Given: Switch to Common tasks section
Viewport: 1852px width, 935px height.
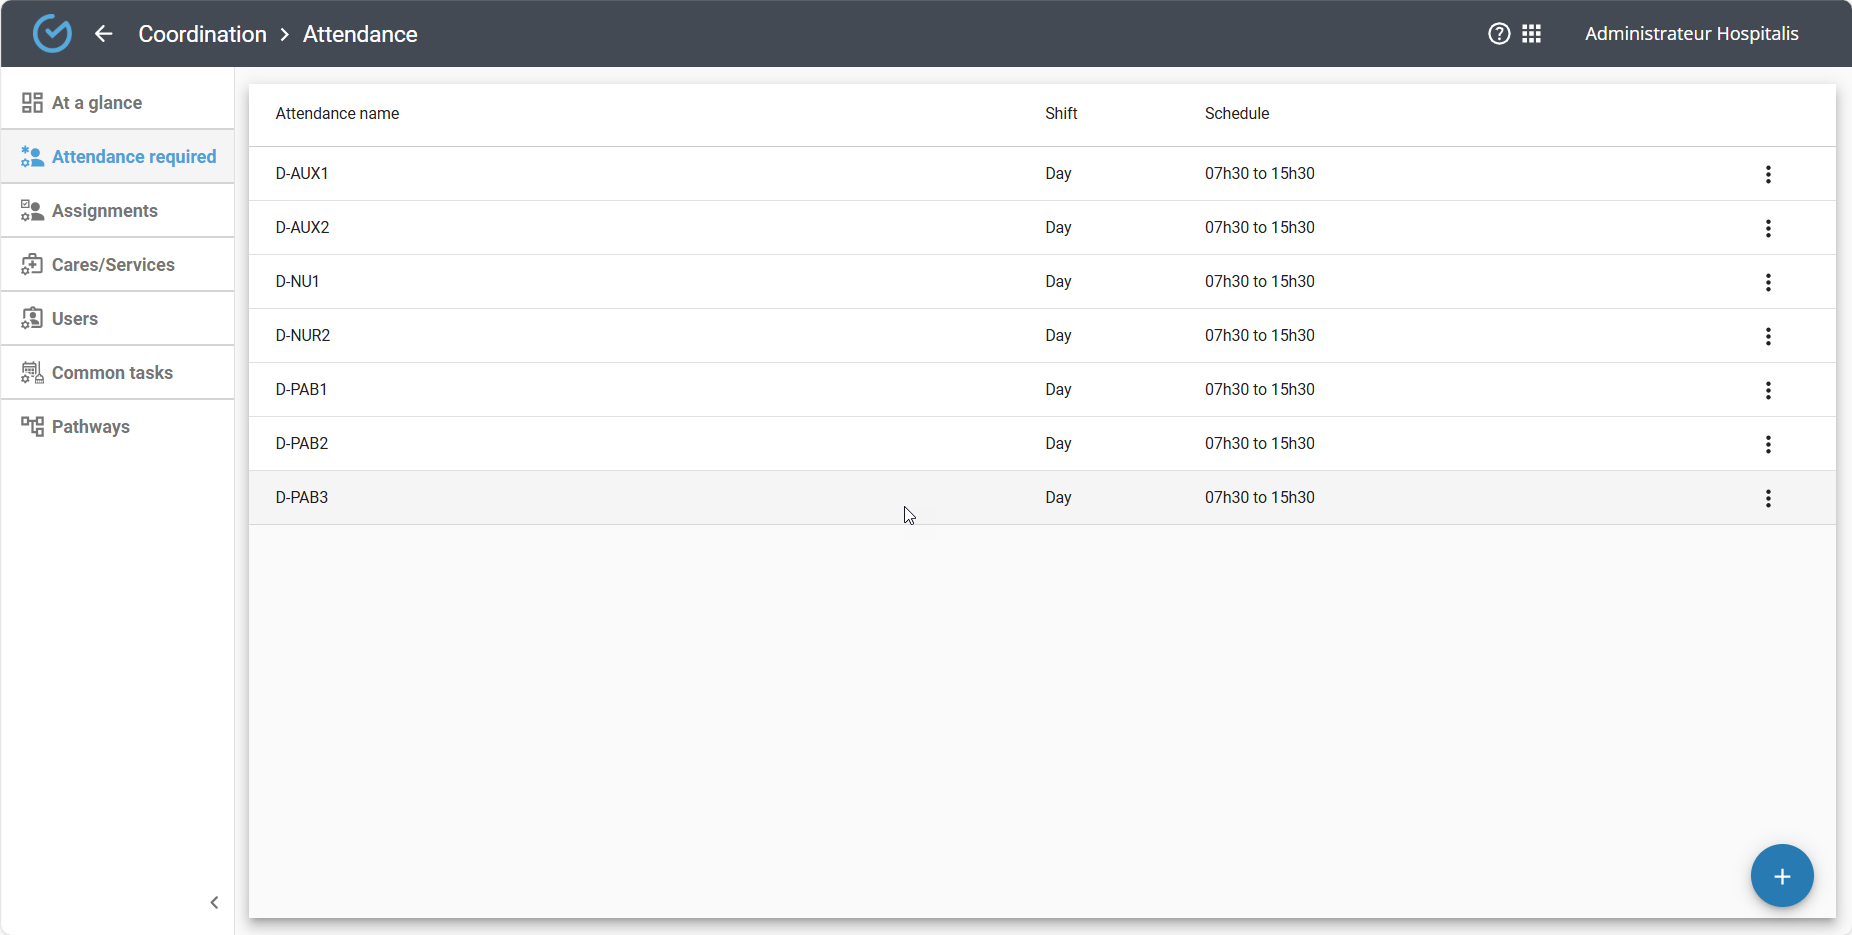Looking at the screenshot, I should tap(112, 373).
